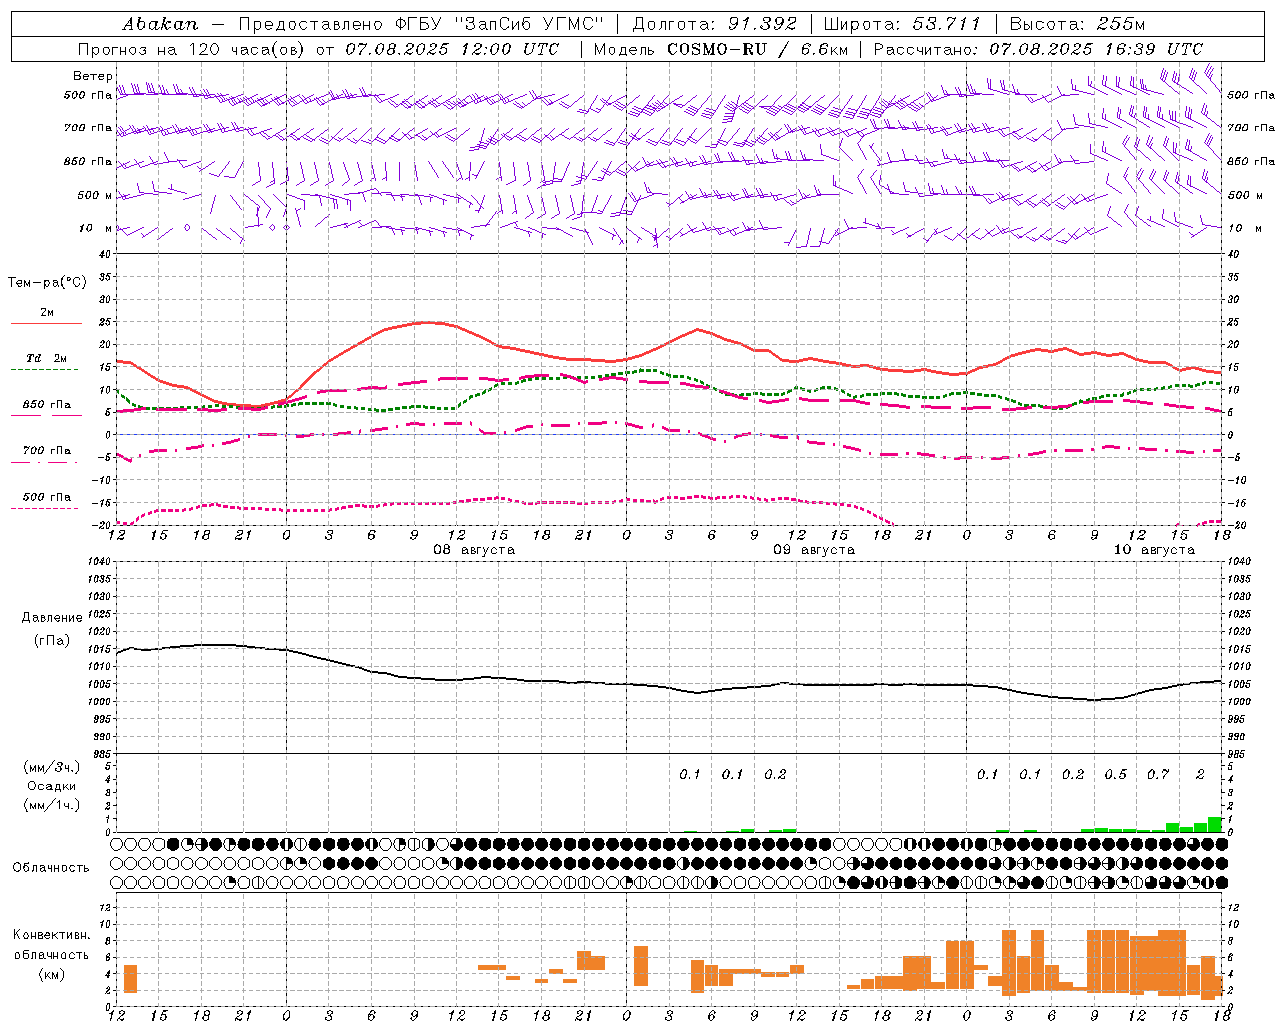
Task: Click the "Рассчитано: 07.08.2025 16:39 UTC" text
Action: coord(1038,49)
